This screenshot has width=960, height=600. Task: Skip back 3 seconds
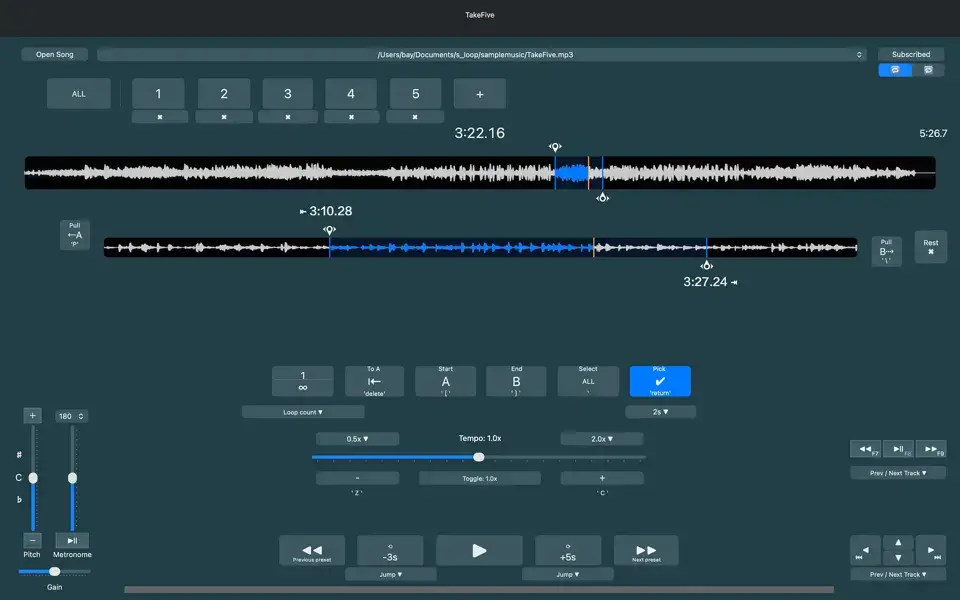(390, 550)
